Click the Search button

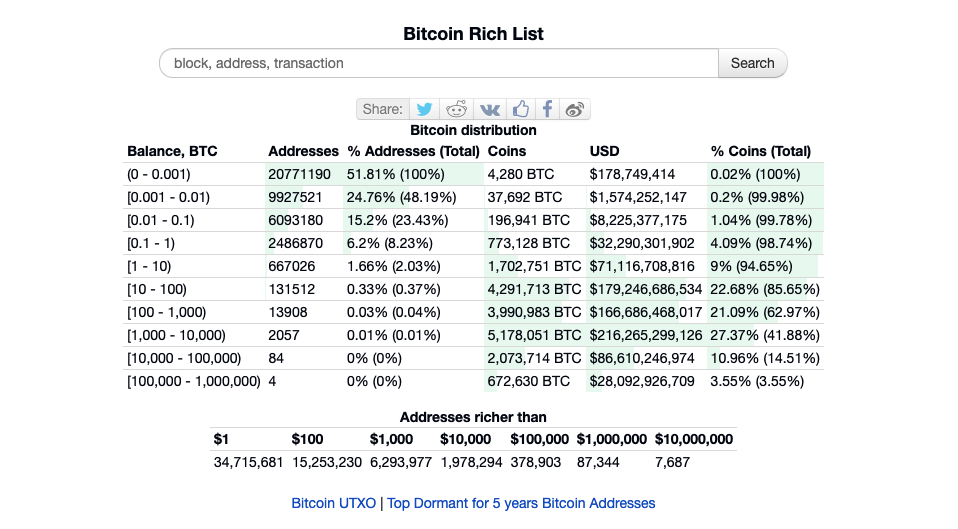point(752,63)
